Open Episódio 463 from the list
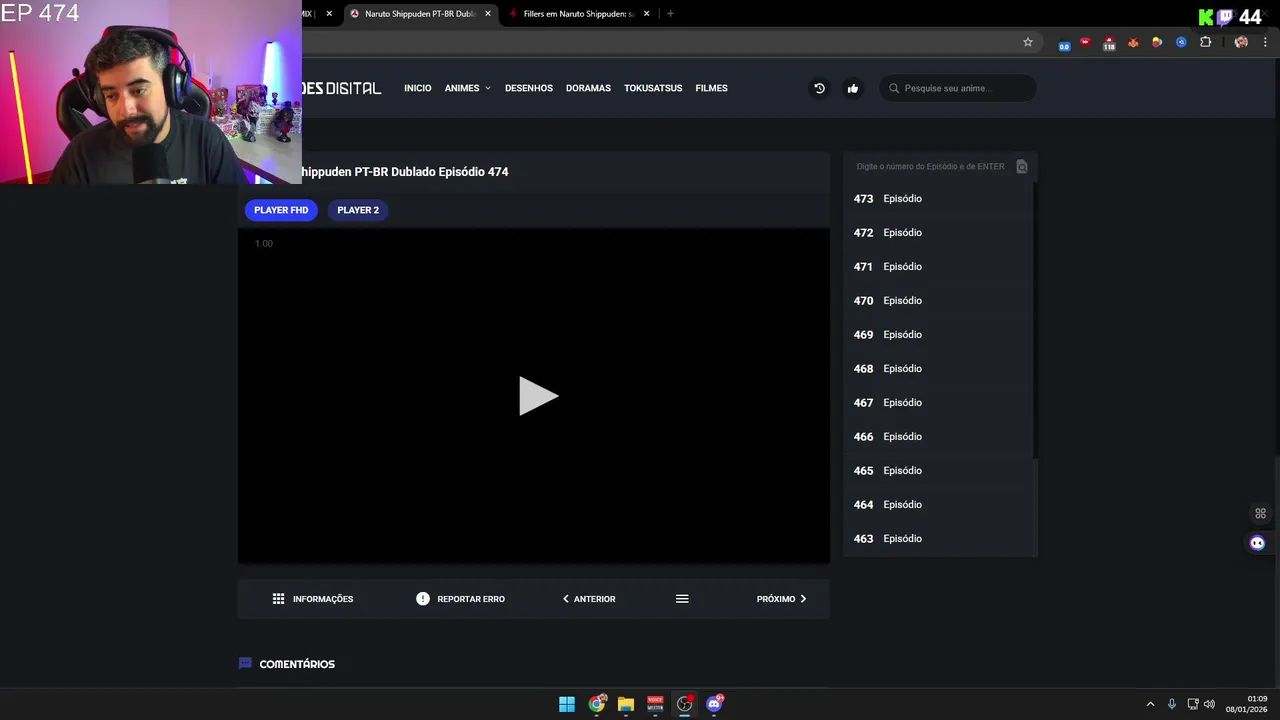1280x720 pixels. (939, 539)
